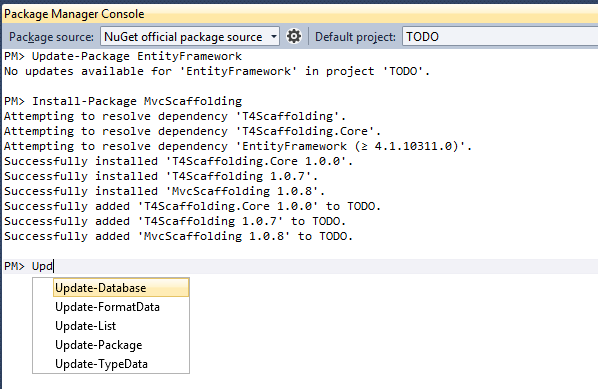Image resolution: width=598 pixels, height=389 pixels.
Task: Open the Default project TODO dropdown
Action: [x=500, y=37]
